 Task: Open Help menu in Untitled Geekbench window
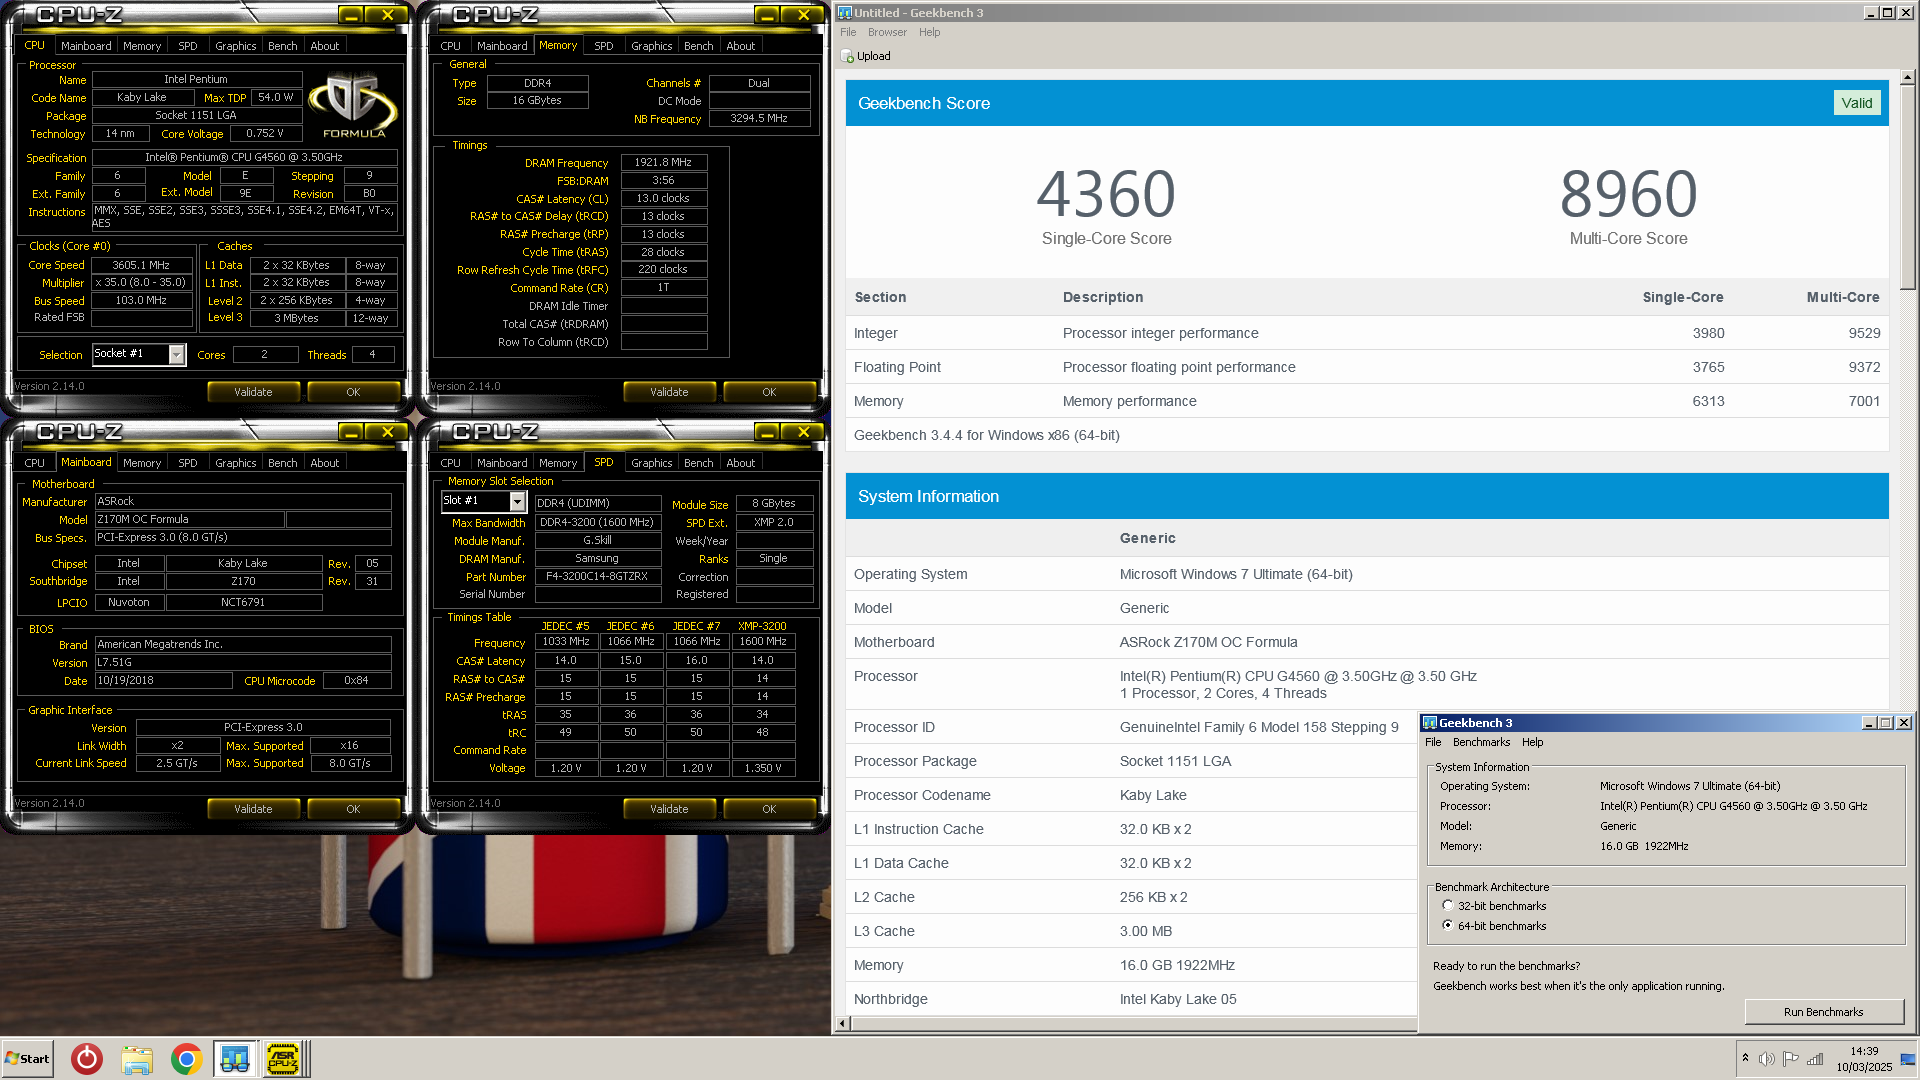click(929, 32)
